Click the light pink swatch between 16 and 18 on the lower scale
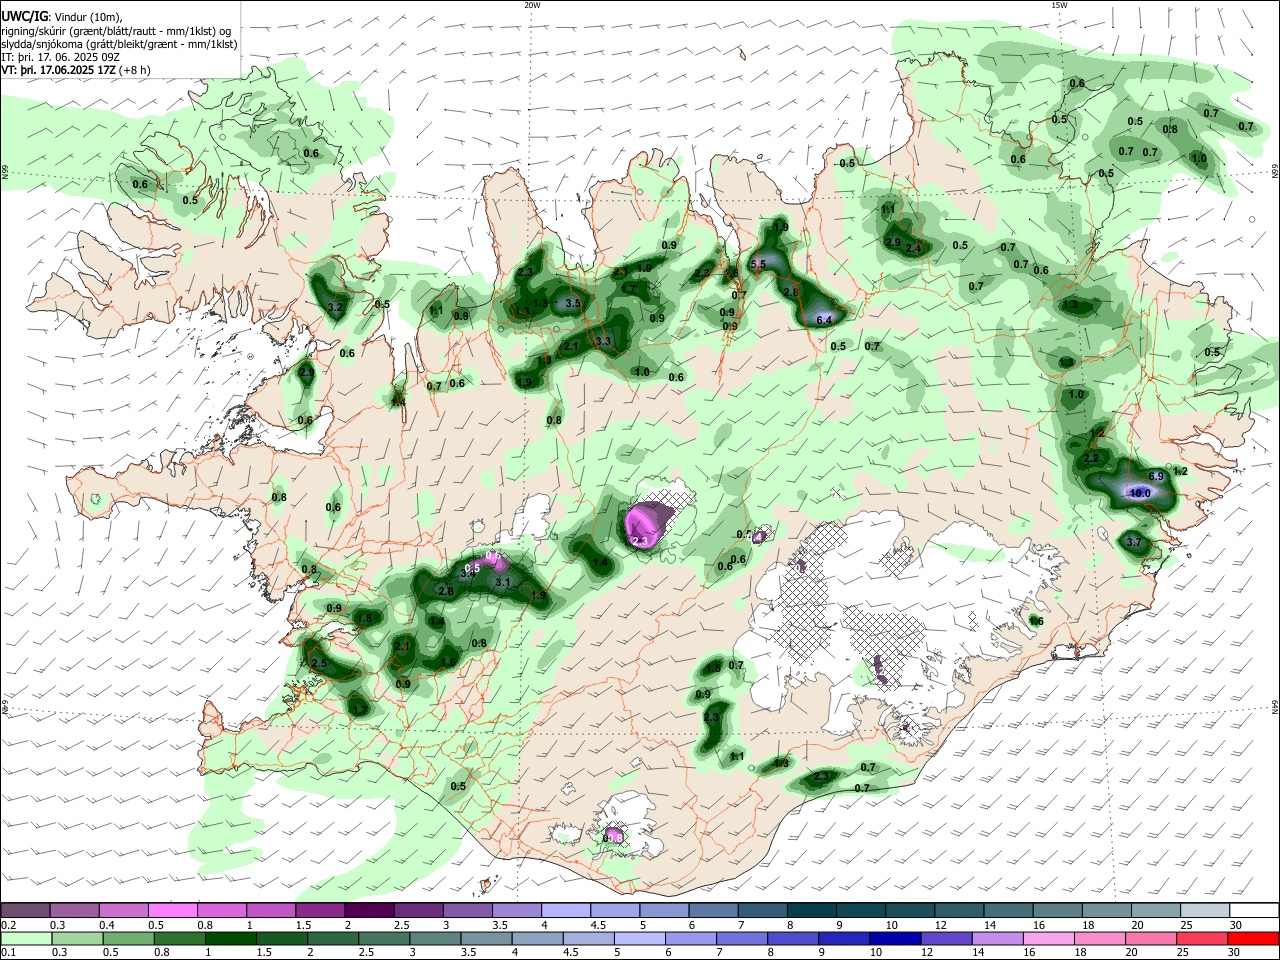Screen dimensions: 1280x960 tap(1048, 938)
